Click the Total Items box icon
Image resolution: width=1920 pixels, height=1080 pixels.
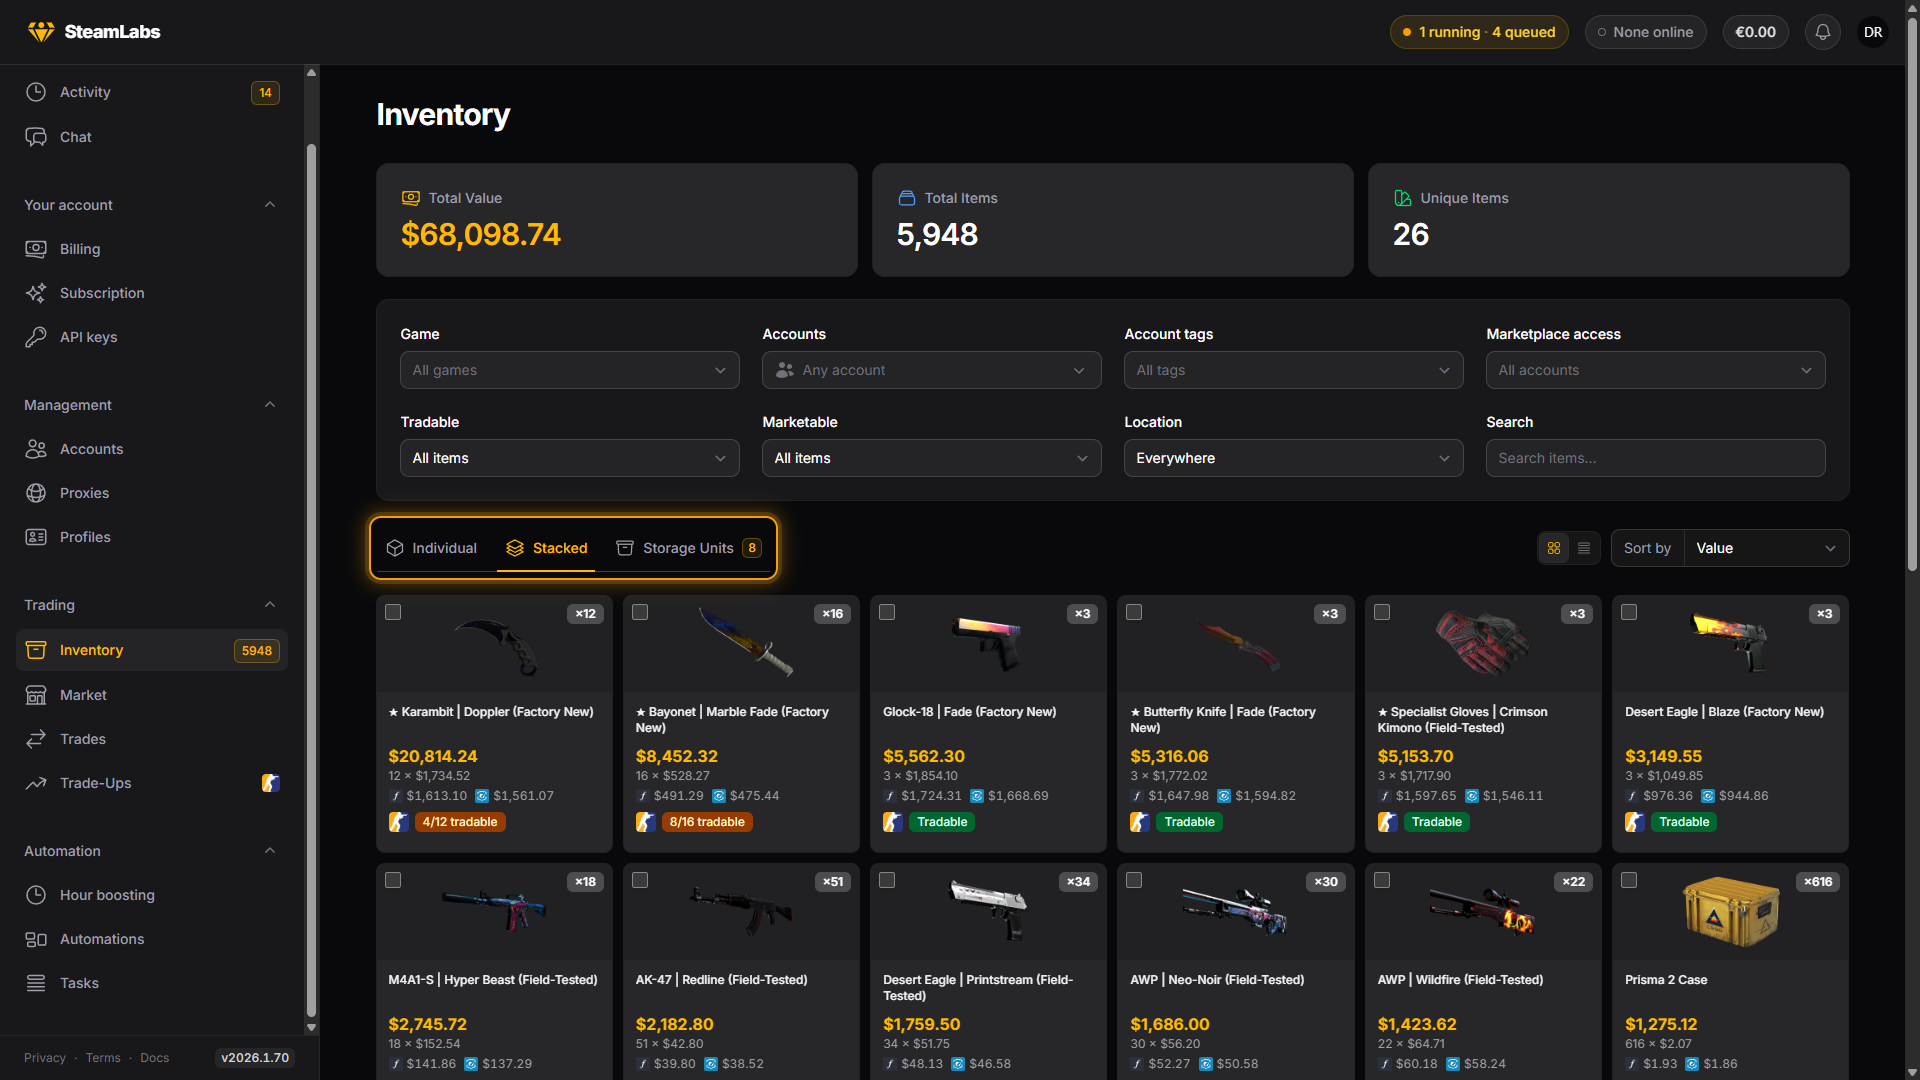(906, 198)
